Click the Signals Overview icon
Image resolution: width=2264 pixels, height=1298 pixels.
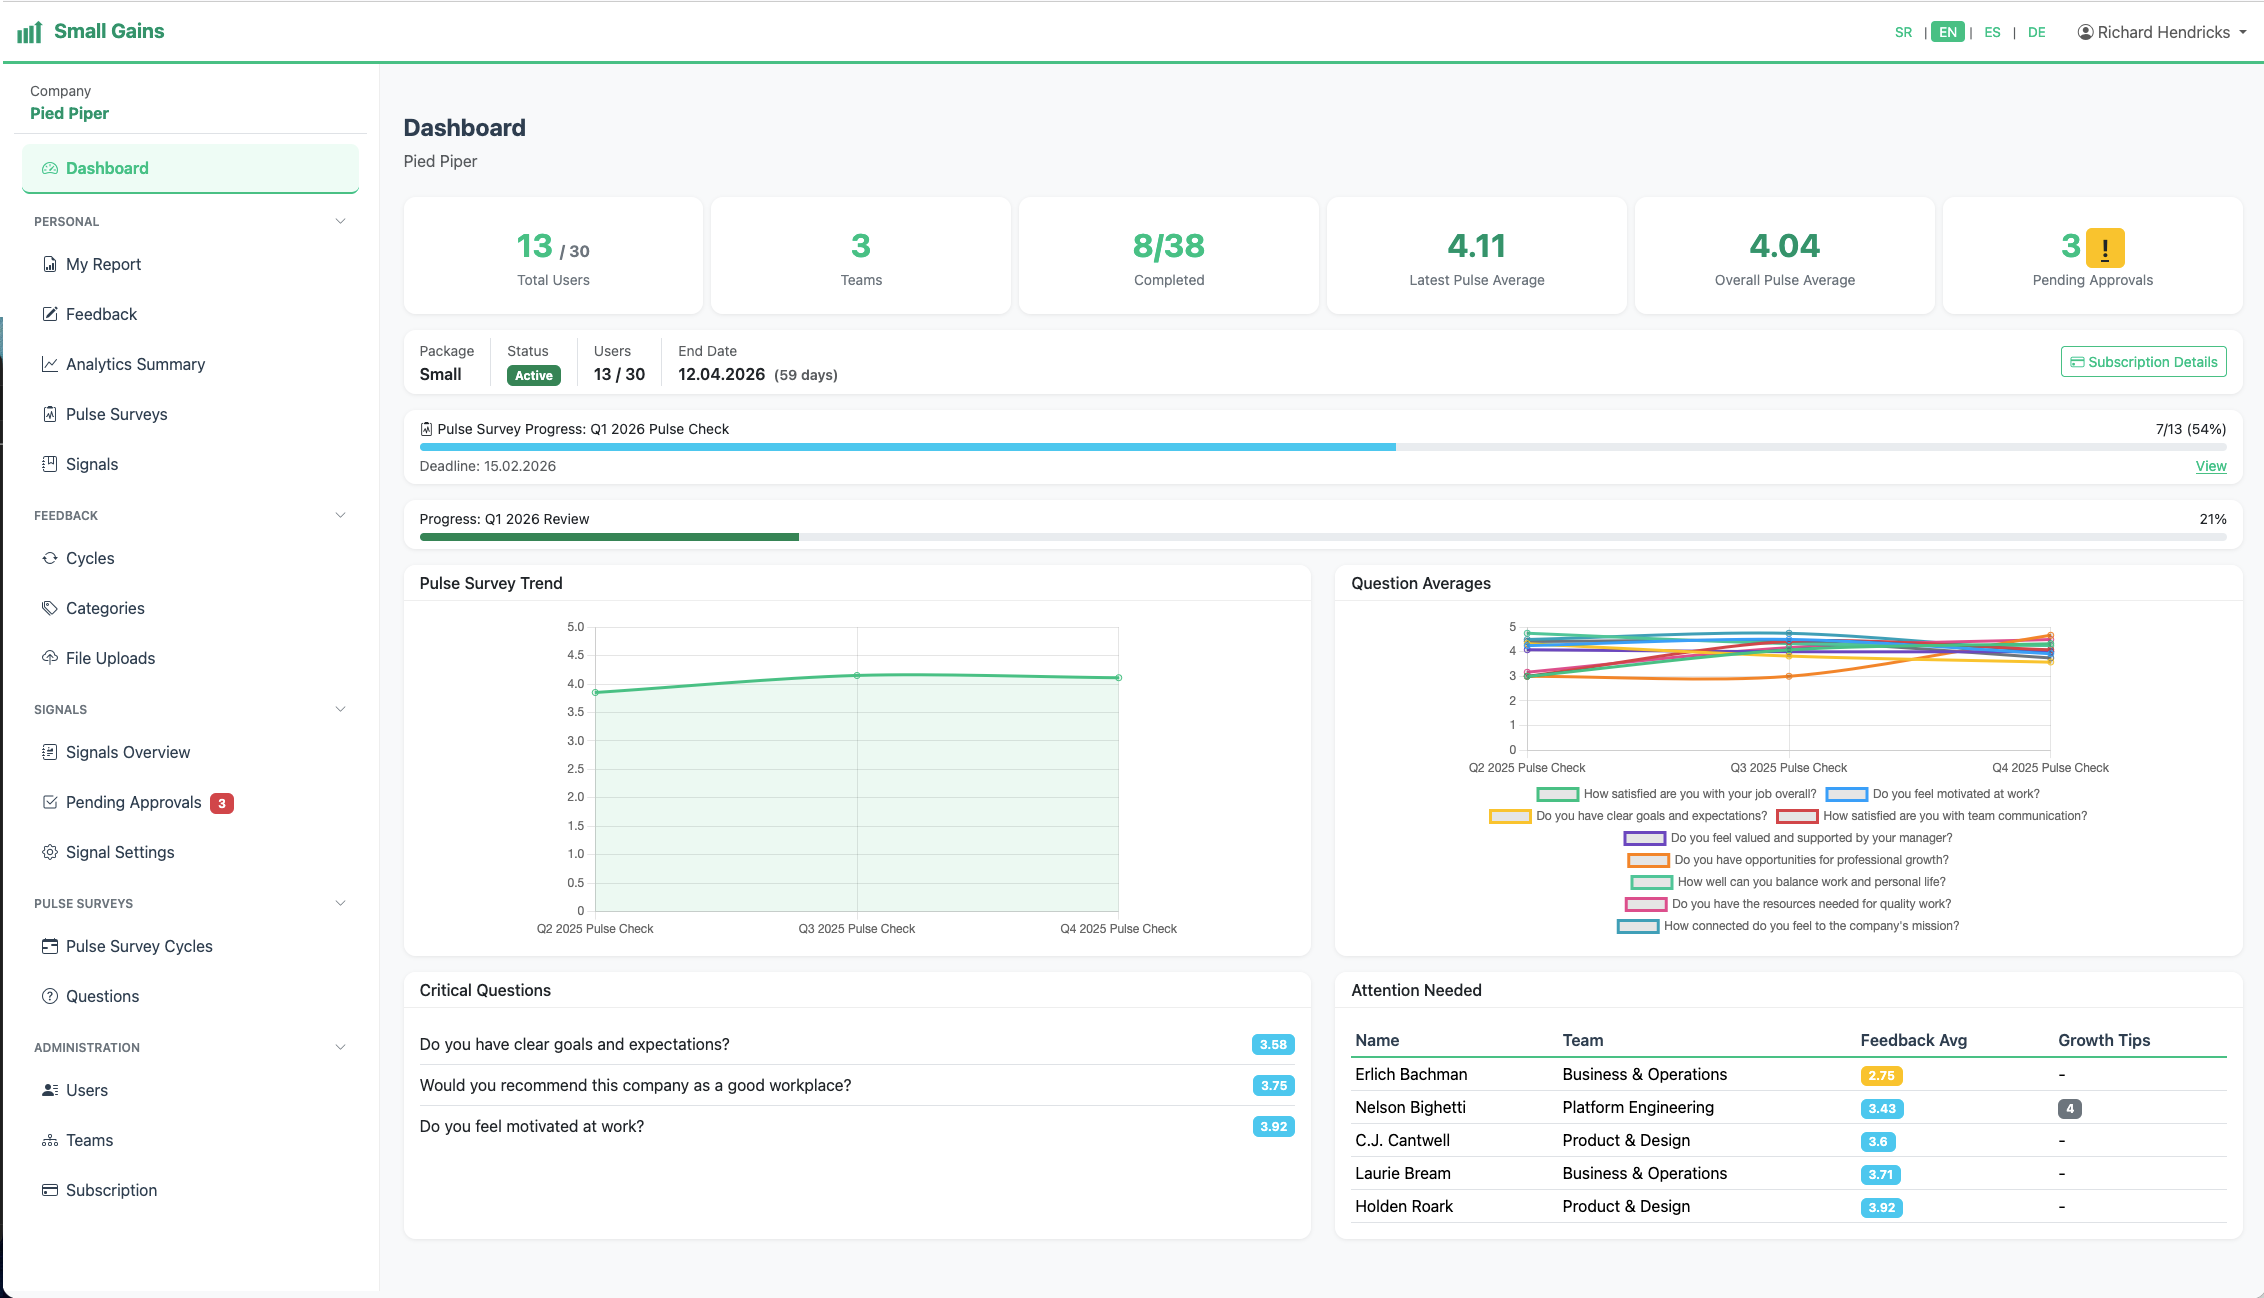coord(50,752)
